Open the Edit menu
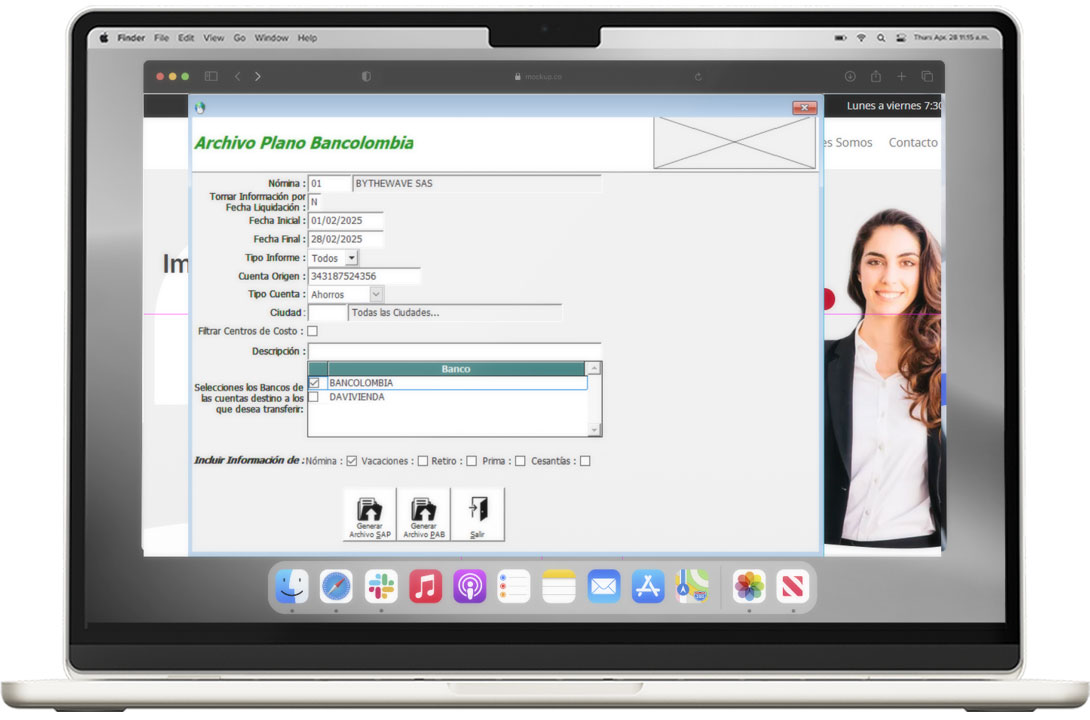Image resolution: width=1090 pixels, height=720 pixels. coord(186,38)
